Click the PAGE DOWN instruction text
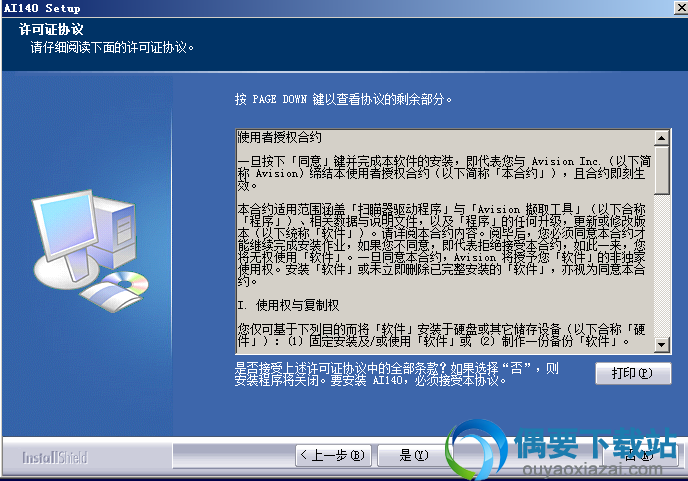 click(343, 99)
